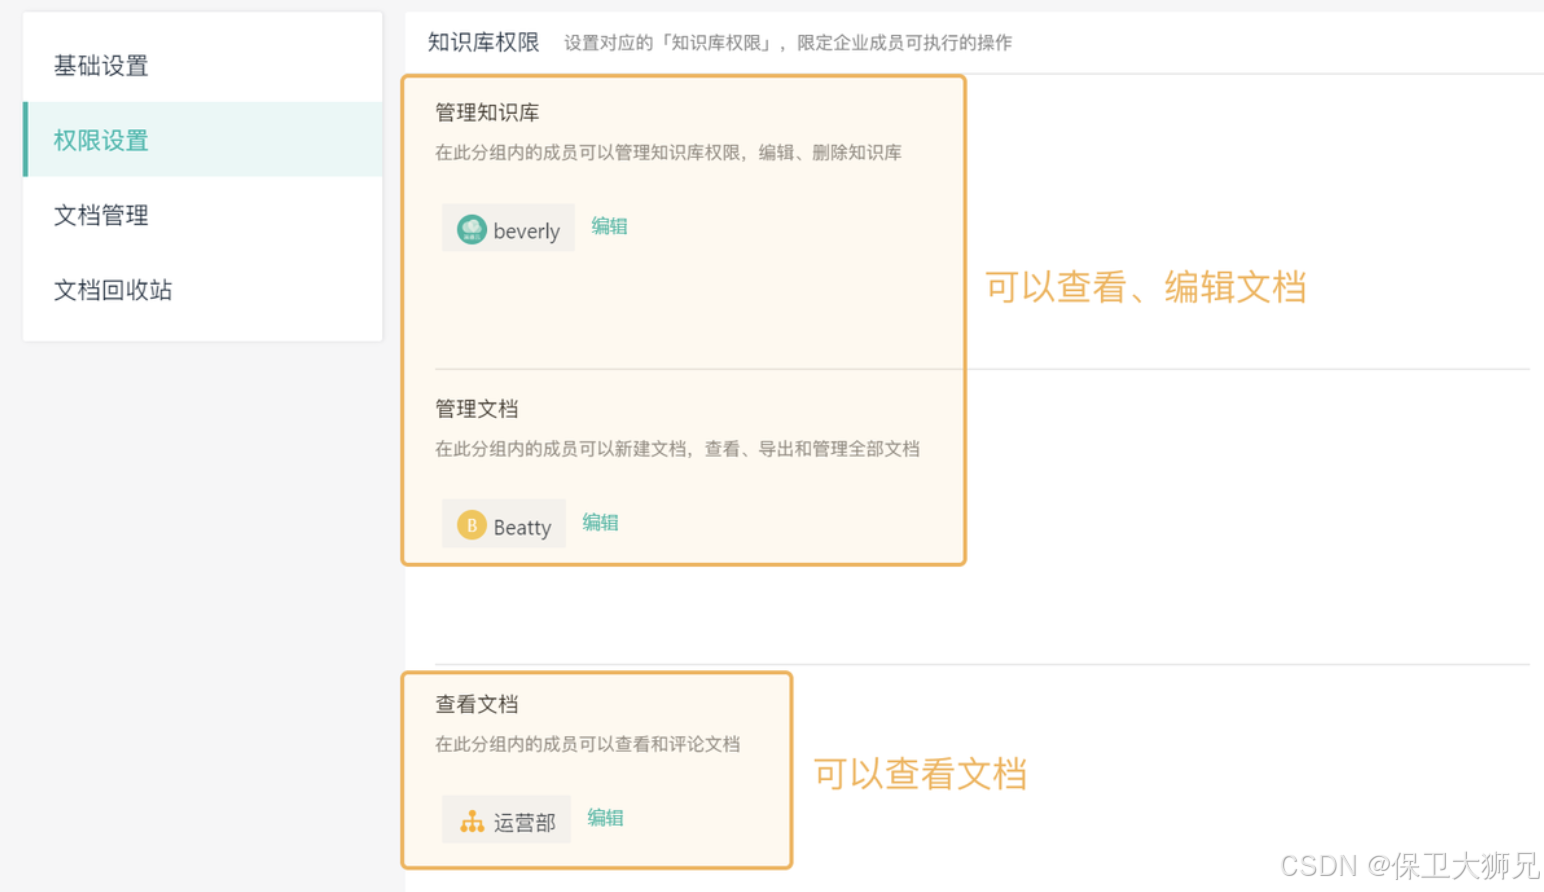The height and width of the screenshot is (892, 1544).
Task: Click 编辑 beside the 运营部 group
Action: (x=605, y=818)
